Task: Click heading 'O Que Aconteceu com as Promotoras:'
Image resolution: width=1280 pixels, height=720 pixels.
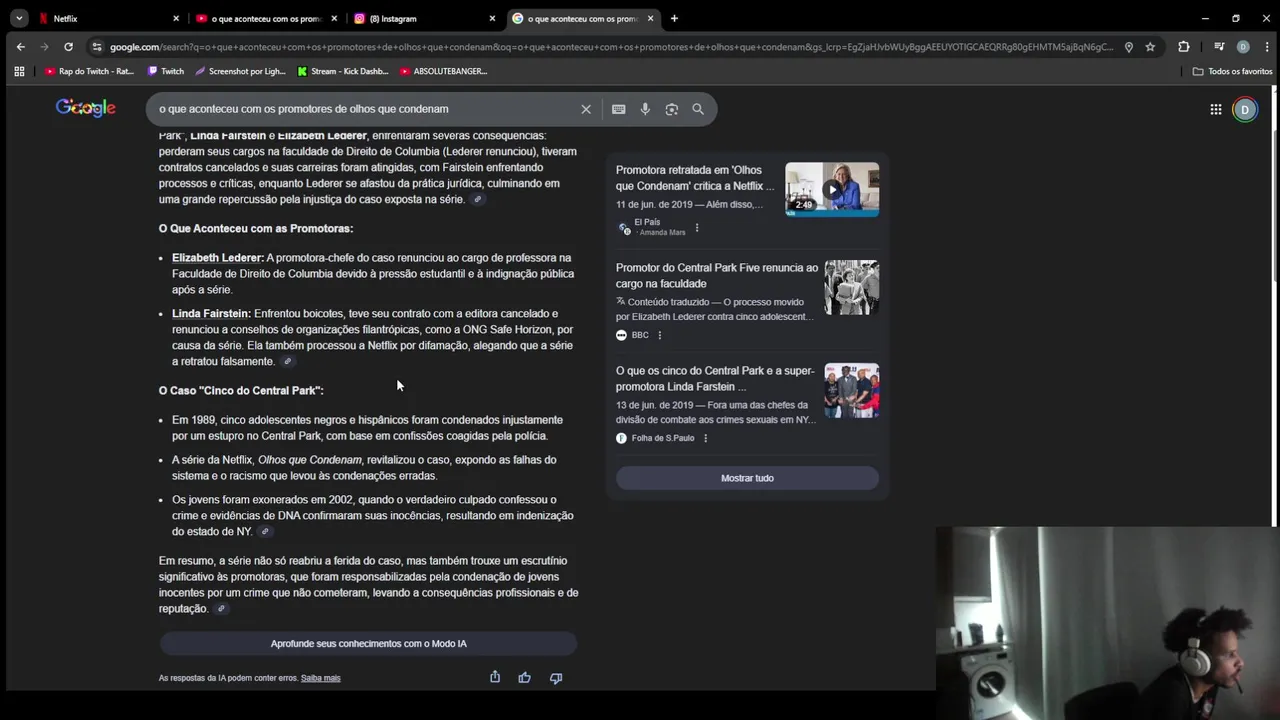Action: click(x=256, y=229)
